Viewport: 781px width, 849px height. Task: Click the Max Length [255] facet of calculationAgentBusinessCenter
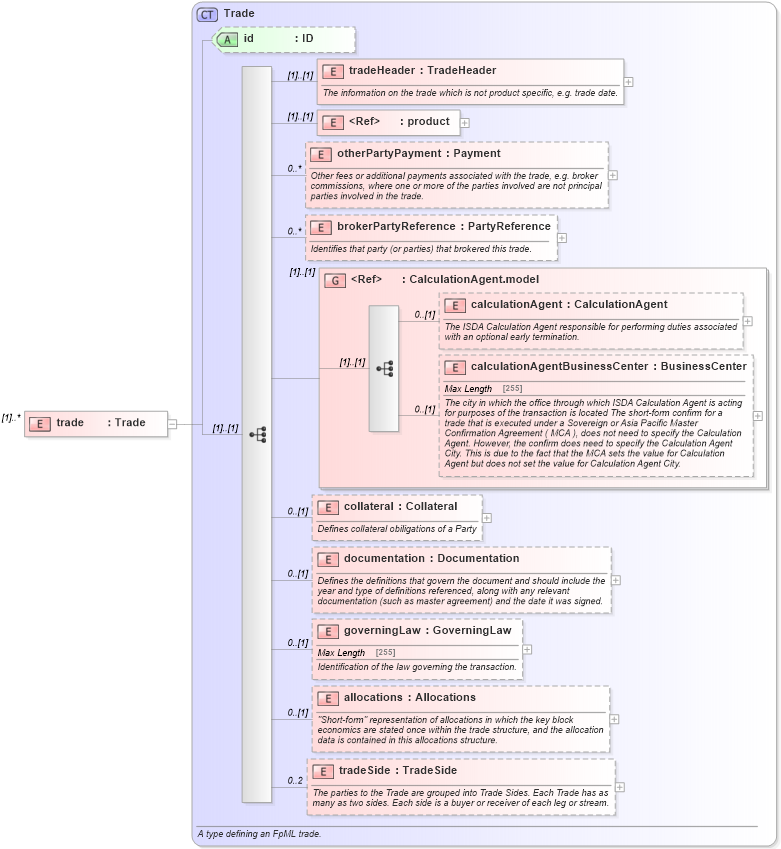pyautogui.click(x=483, y=389)
